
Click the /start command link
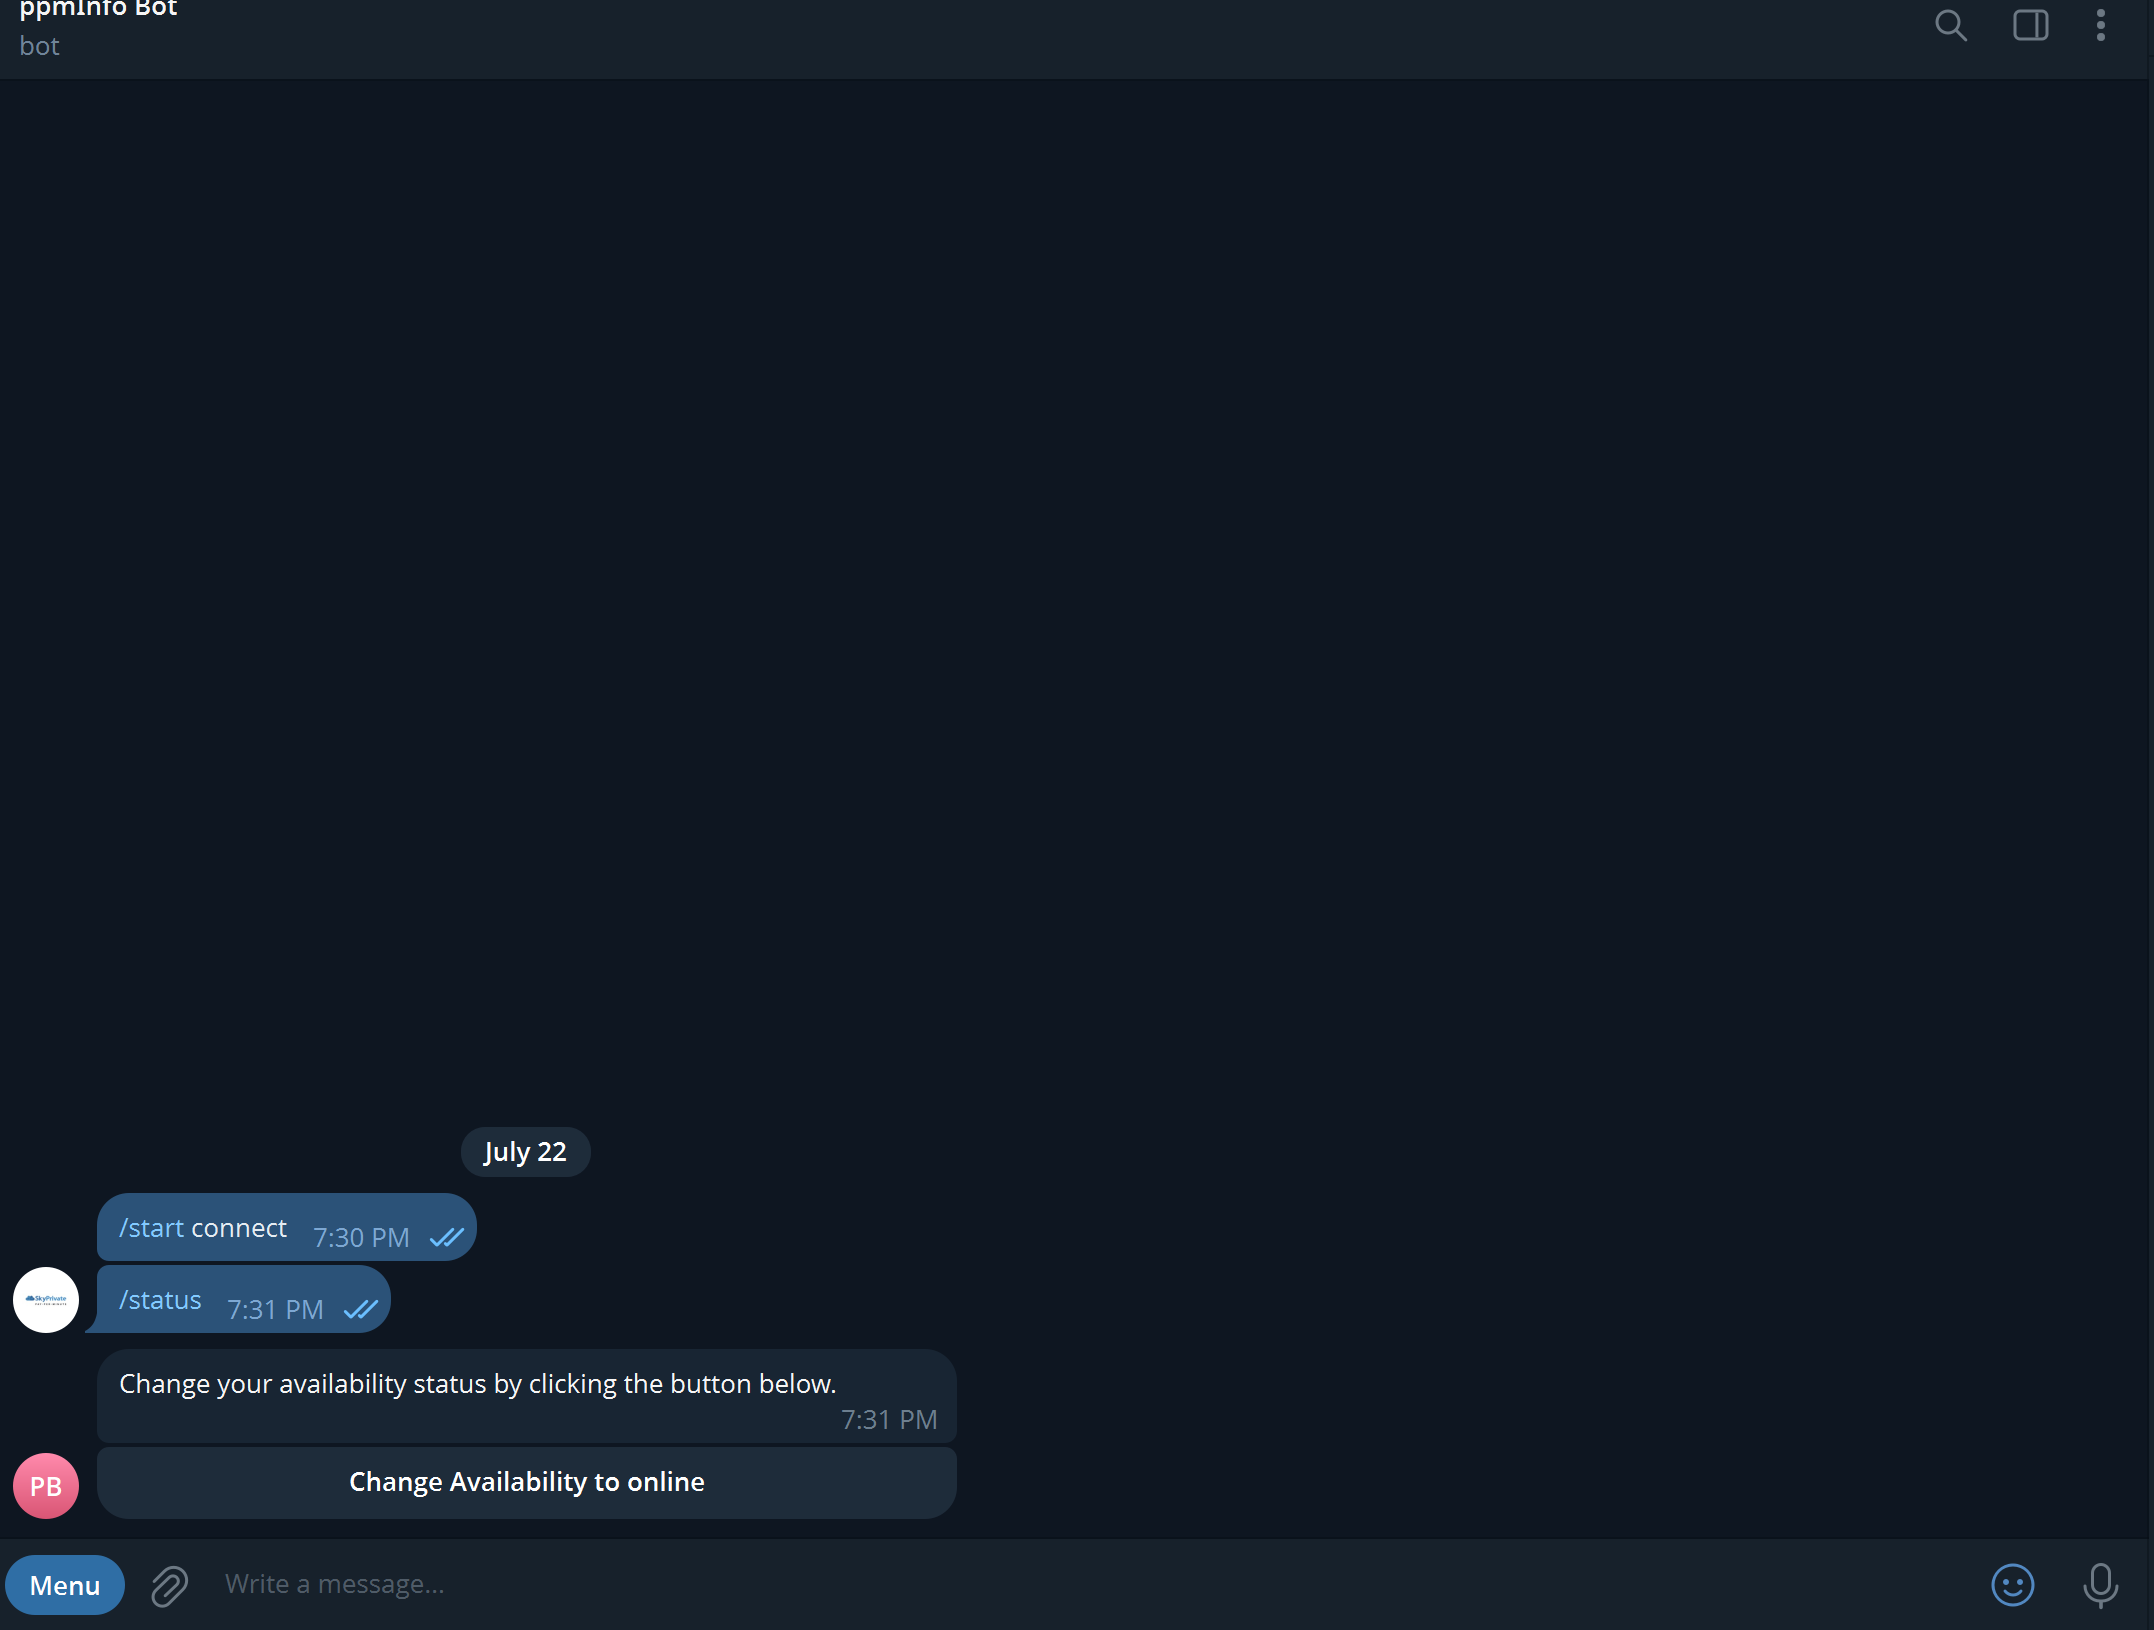(152, 1228)
